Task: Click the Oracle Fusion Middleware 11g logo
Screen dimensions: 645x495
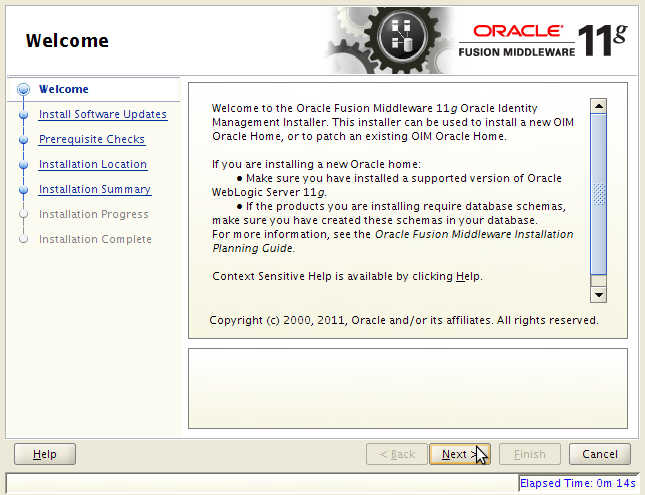Action: click(545, 38)
